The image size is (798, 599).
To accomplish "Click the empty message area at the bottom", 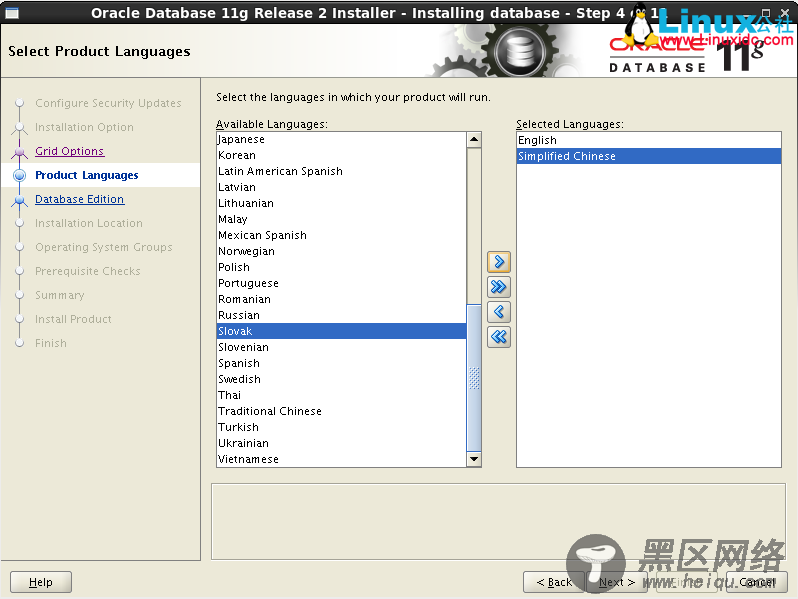I will tap(498, 522).
